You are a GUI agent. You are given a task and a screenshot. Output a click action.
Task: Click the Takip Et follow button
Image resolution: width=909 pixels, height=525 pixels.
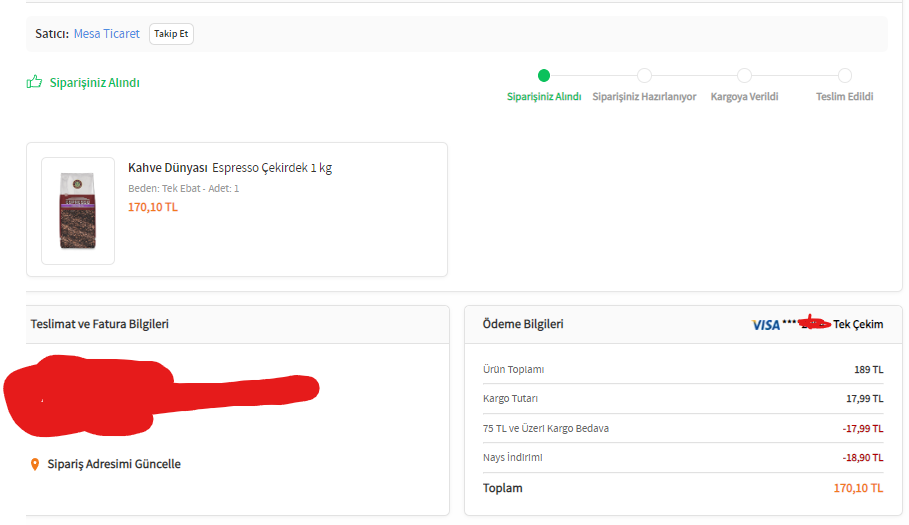point(171,34)
